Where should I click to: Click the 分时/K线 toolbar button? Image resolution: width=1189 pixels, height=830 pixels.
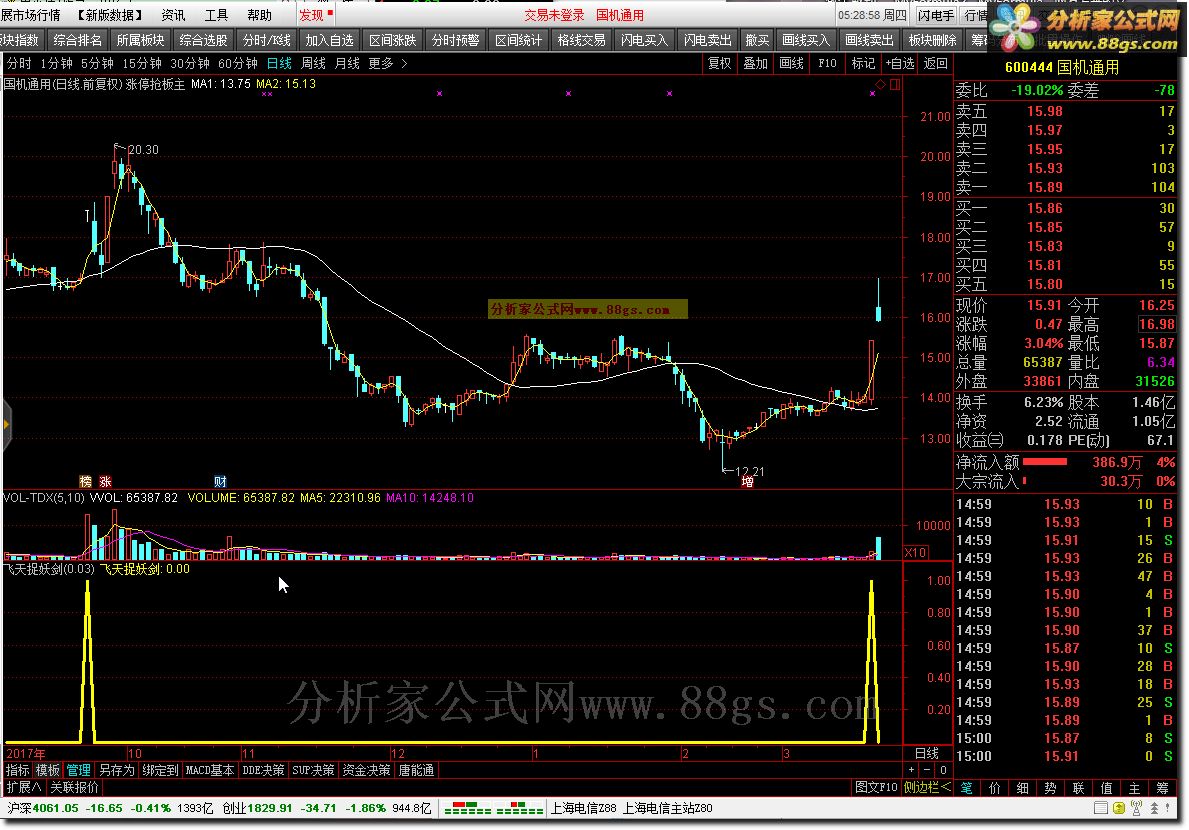click(266, 40)
